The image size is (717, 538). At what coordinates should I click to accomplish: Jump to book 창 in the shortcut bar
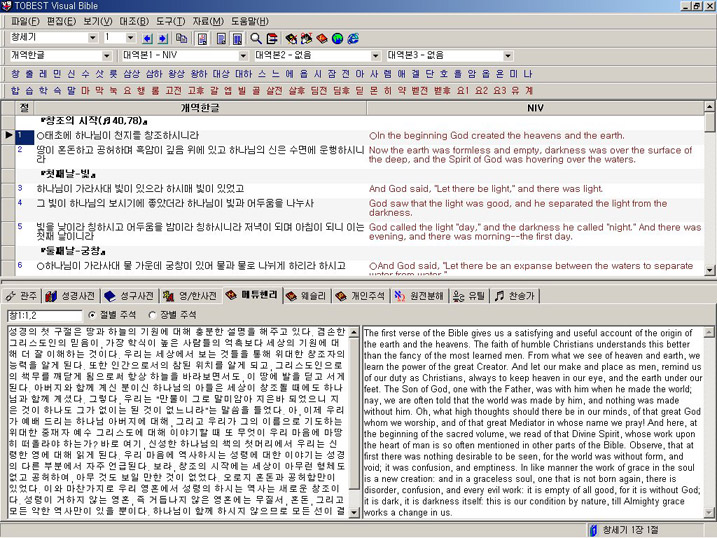tap(15, 74)
